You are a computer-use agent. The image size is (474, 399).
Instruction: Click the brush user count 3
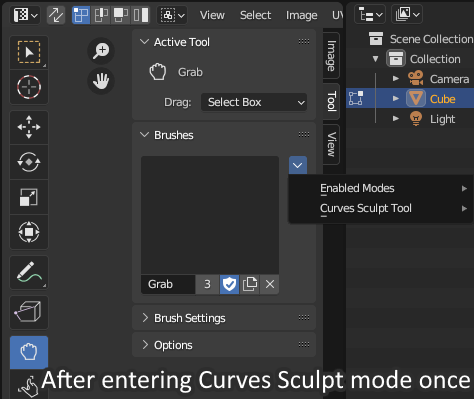tap(207, 284)
